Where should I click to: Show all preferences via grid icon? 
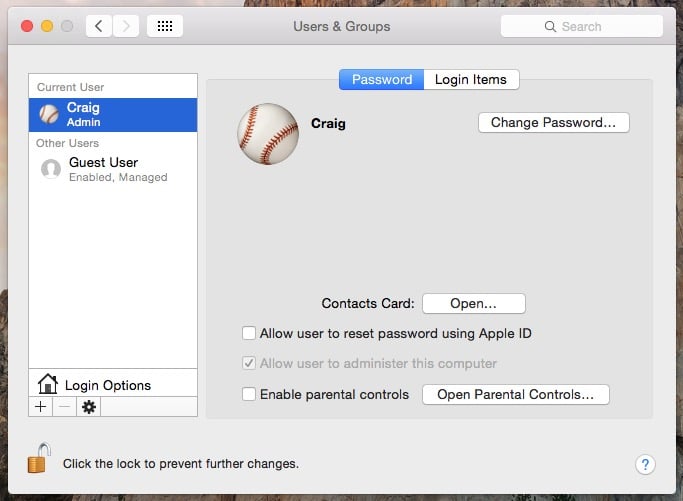click(x=165, y=26)
